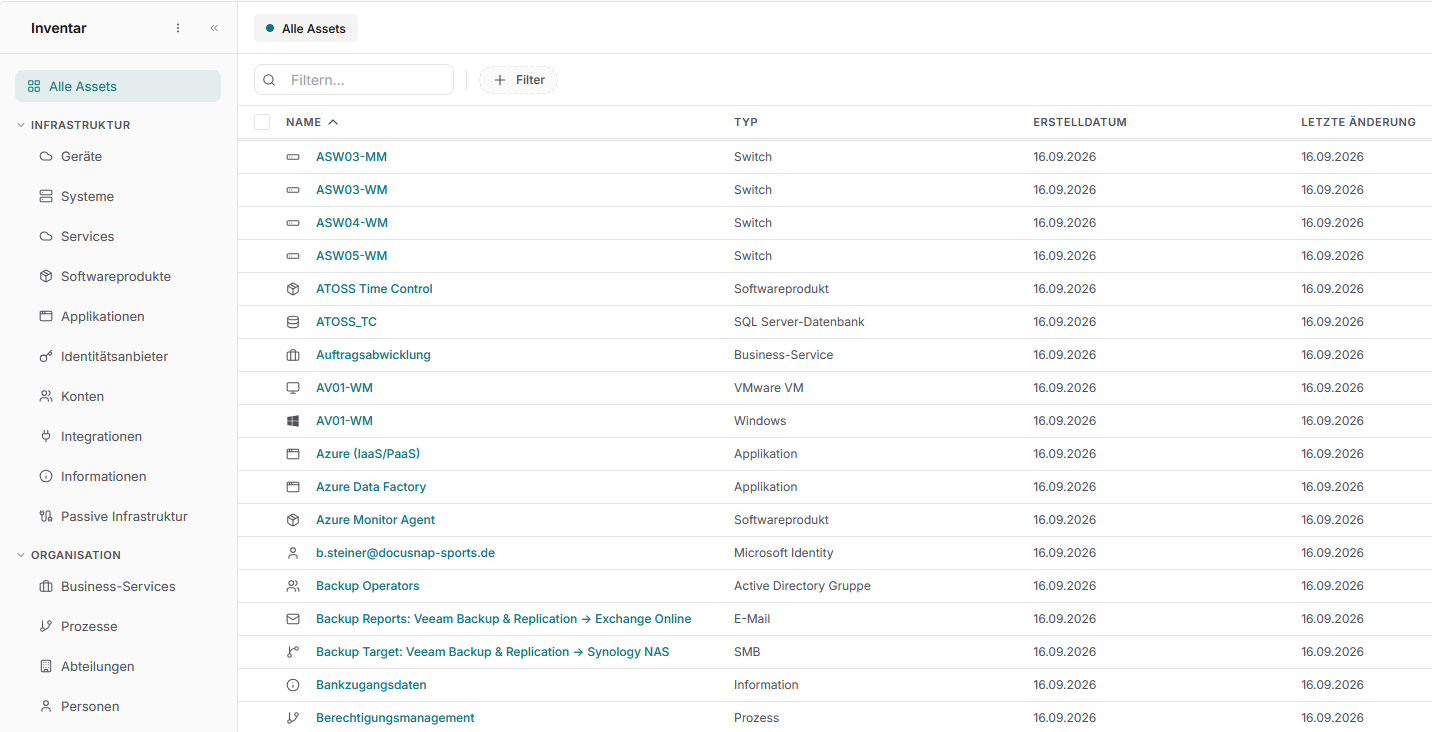Open Softwareprodukte in the sidebar
This screenshot has height=732, width=1432.
point(118,276)
